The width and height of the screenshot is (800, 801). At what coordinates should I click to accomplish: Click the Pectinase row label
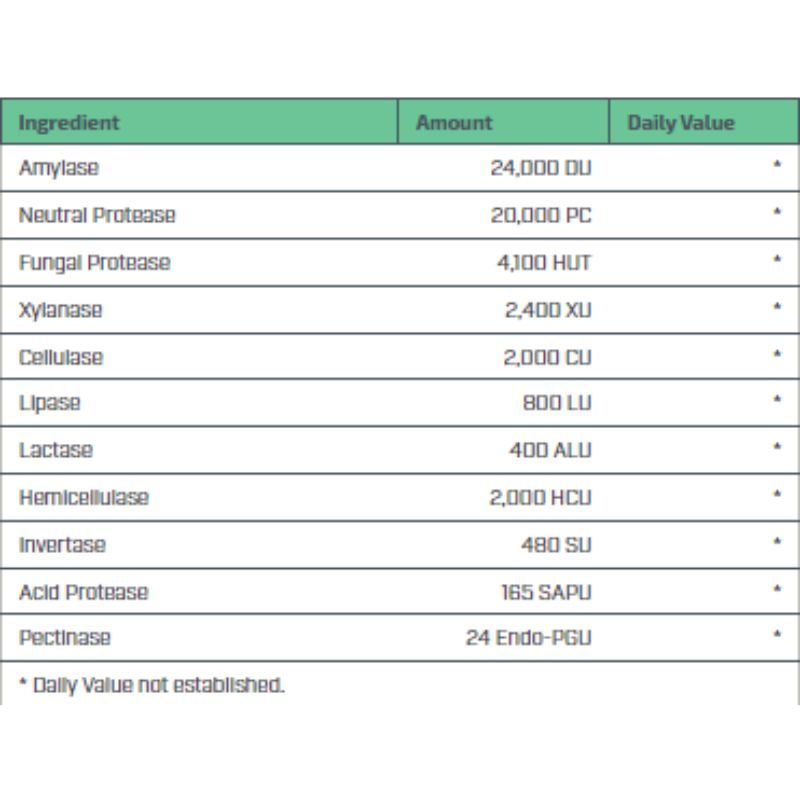click(x=64, y=638)
